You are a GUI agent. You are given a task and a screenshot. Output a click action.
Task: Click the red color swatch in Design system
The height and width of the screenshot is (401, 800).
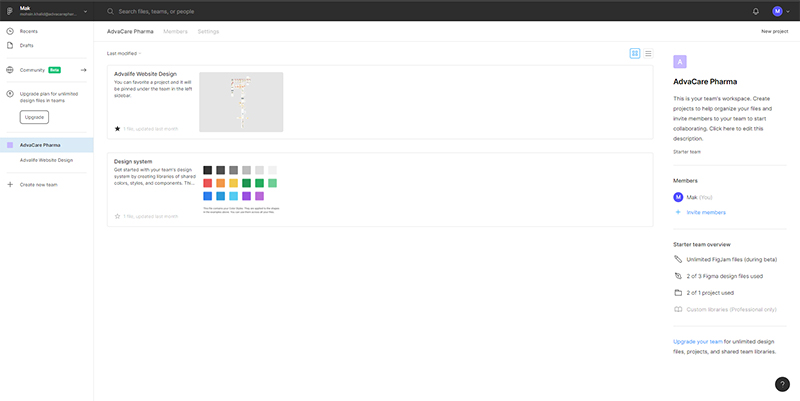coord(207,183)
